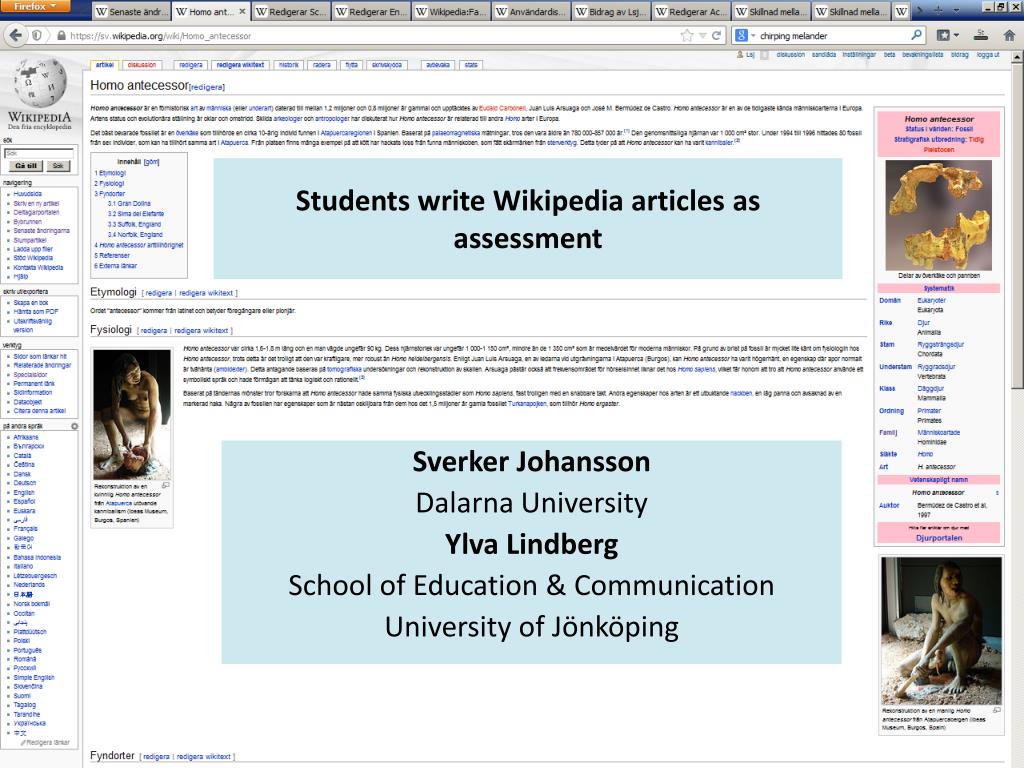Switch to the Wikipedia:Fa... tab

pos(451,11)
